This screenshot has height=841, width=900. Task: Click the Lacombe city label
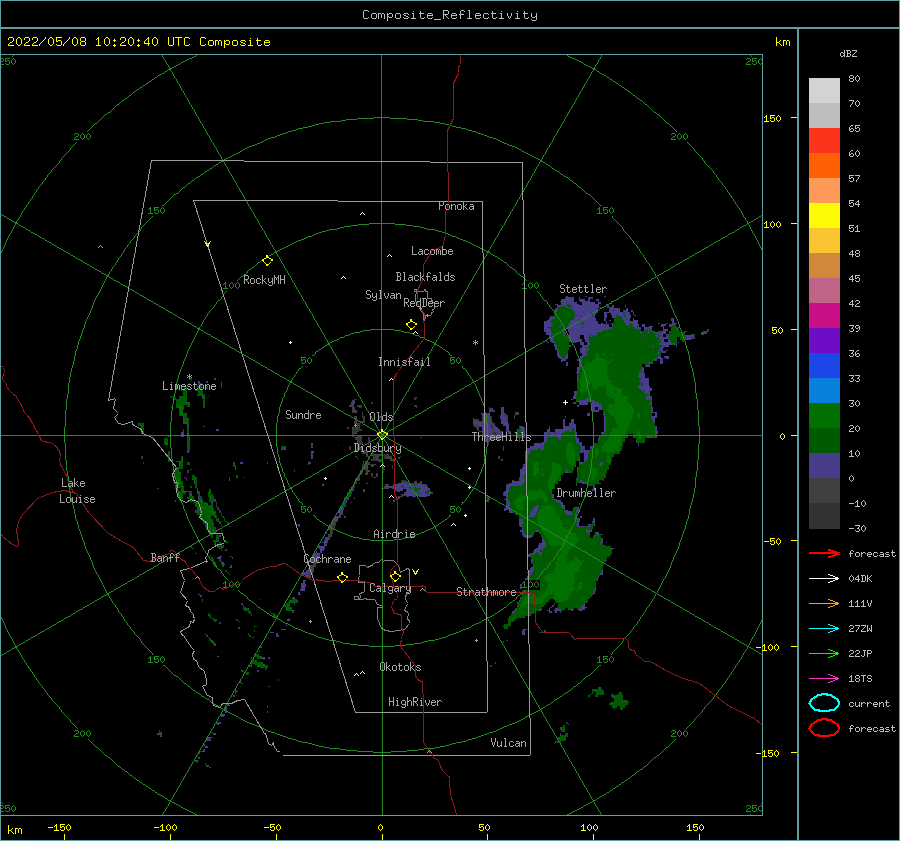click(x=432, y=251)
